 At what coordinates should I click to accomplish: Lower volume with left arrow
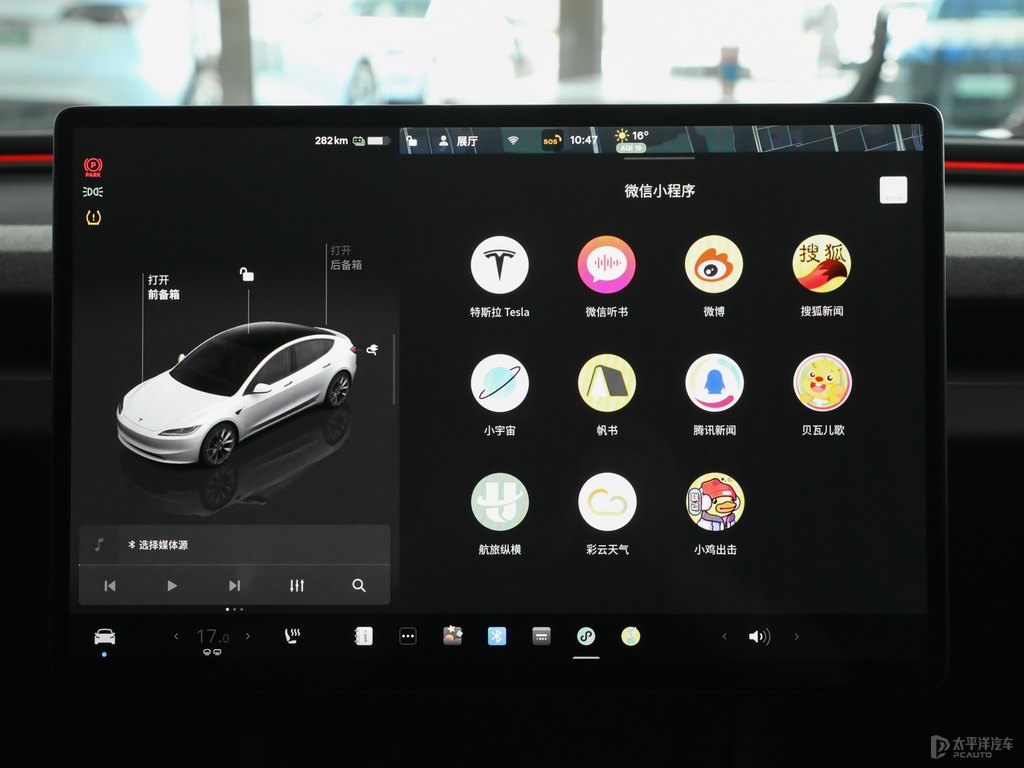[x=724, y=636]
